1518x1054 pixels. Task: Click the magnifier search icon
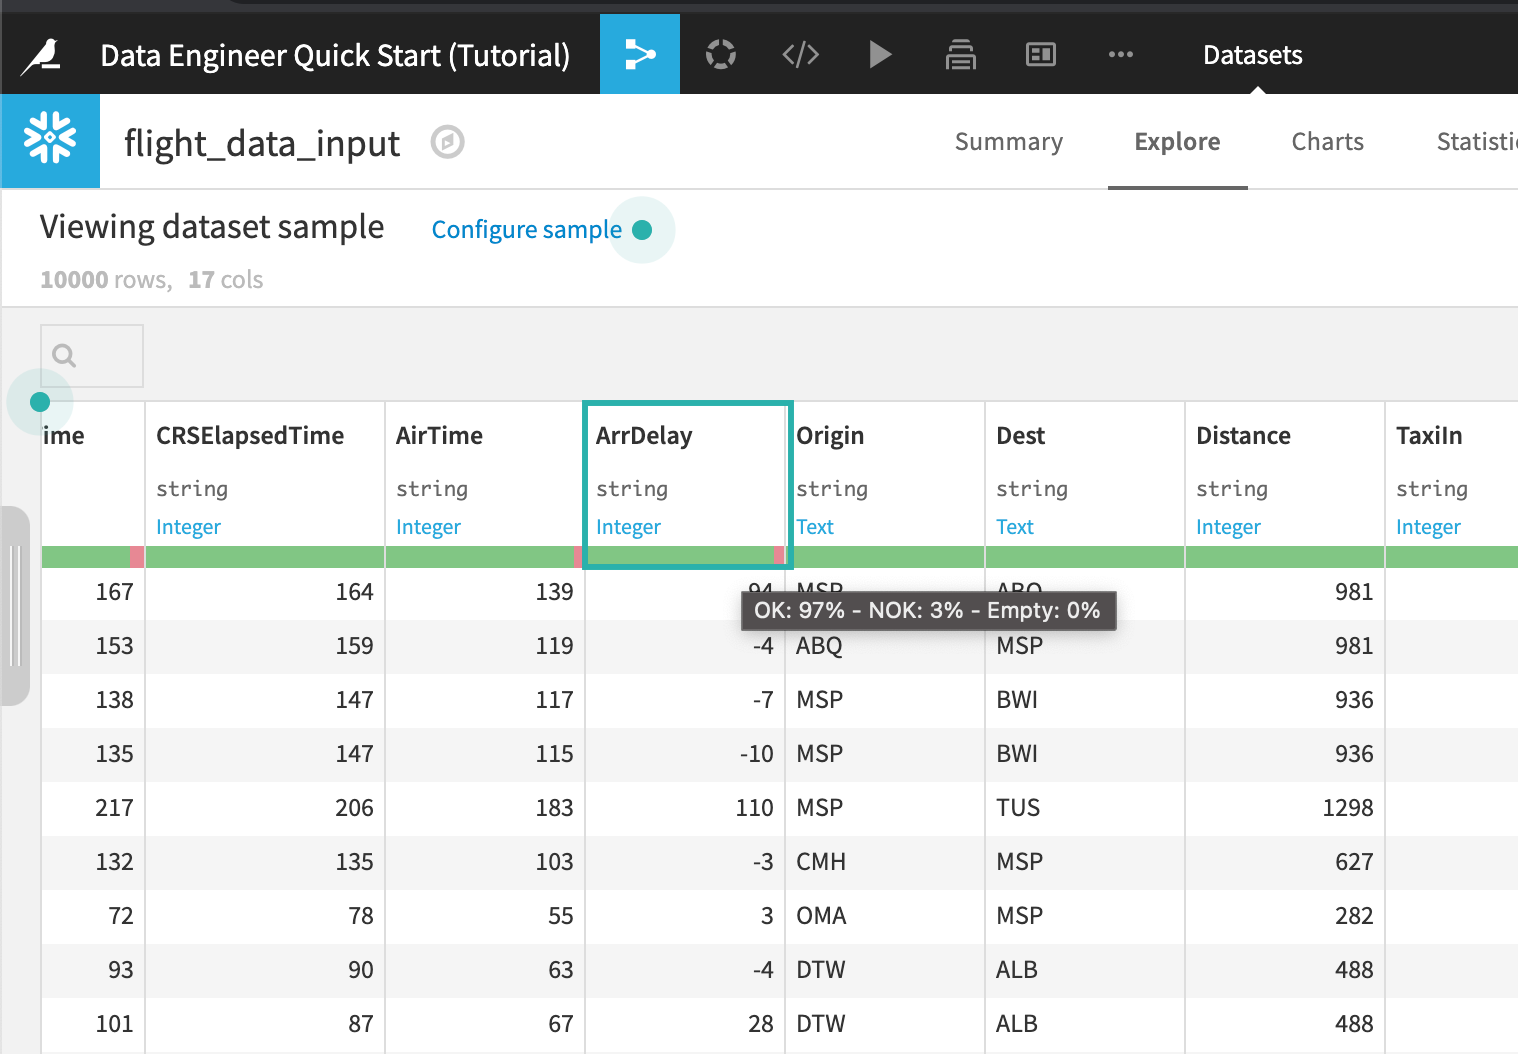[x=64, y=355]
